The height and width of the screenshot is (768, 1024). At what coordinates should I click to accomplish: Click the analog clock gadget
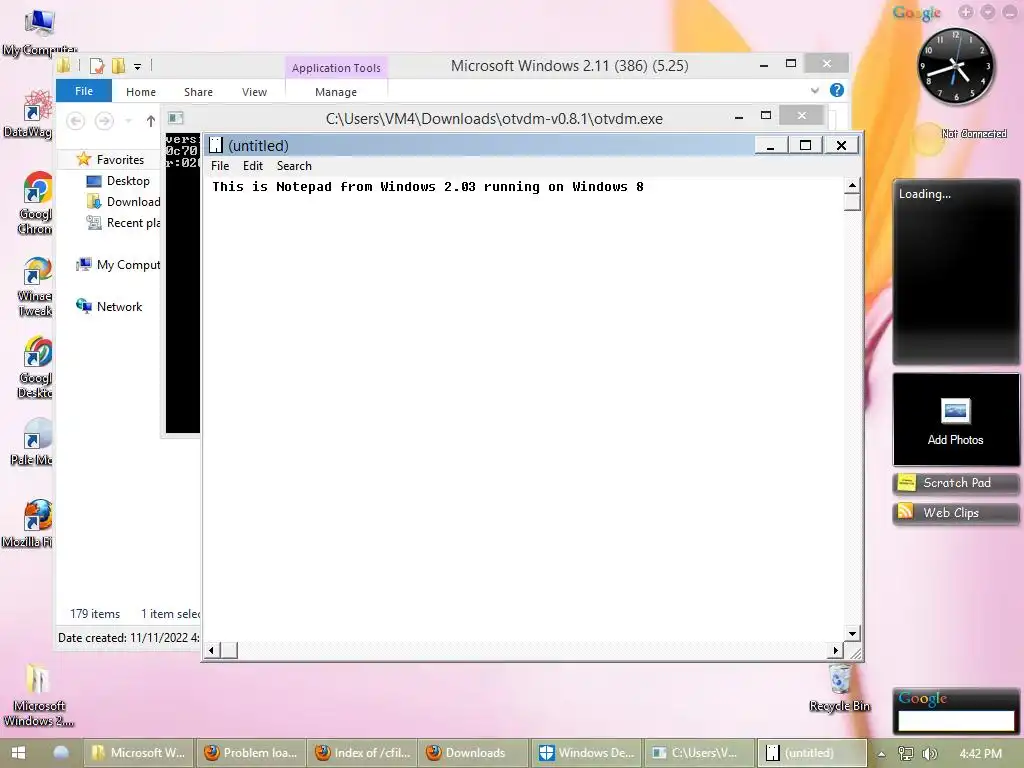click(x=956, y=67)
